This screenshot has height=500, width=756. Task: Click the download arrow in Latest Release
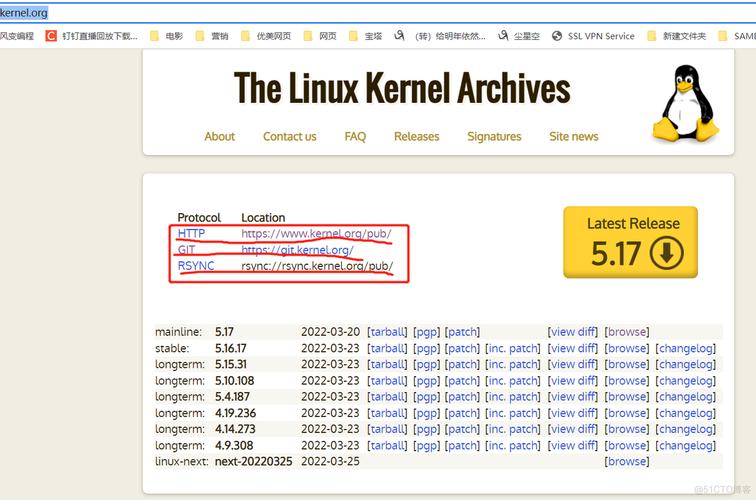pos(666,253)
